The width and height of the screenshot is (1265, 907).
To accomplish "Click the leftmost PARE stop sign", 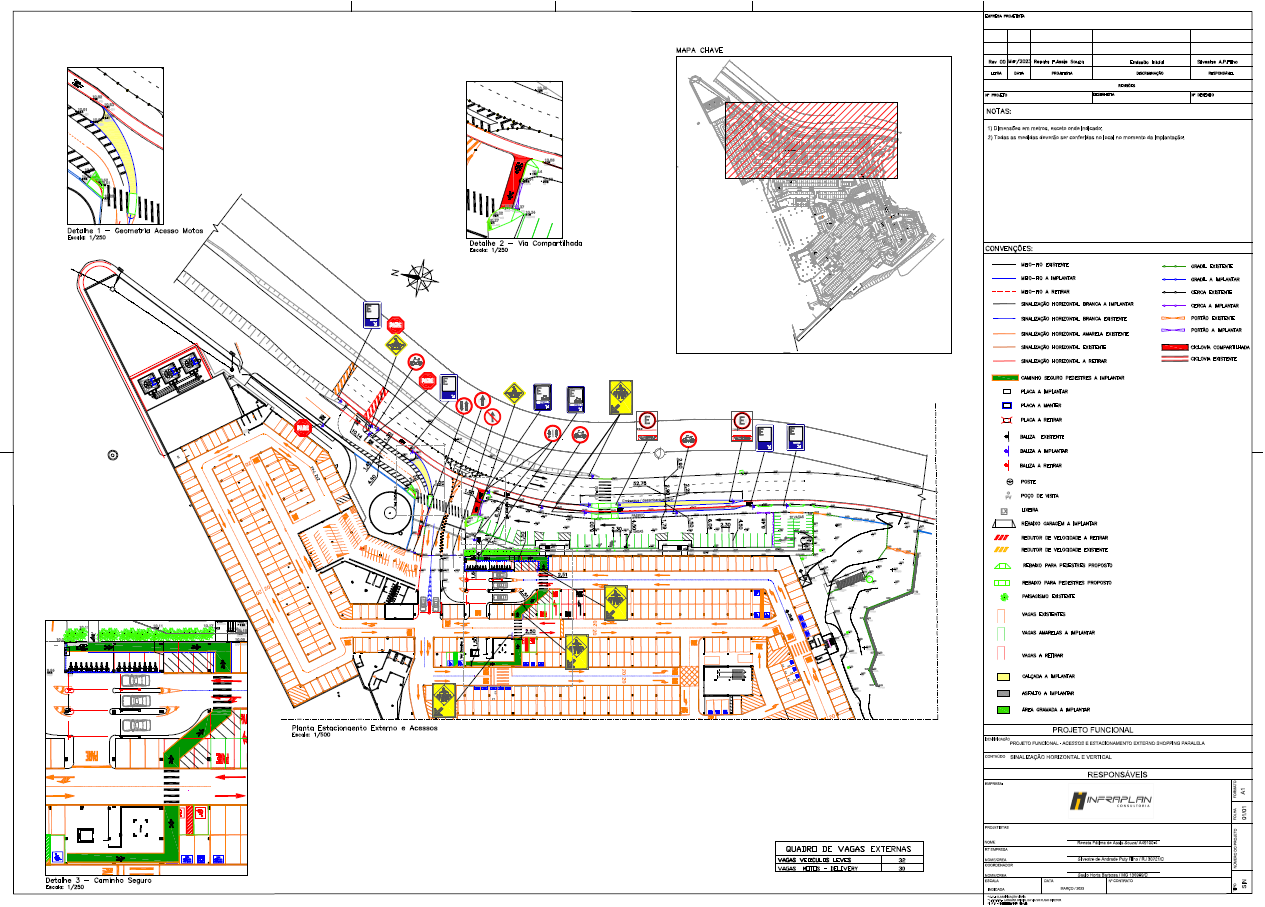I will [302, 428].
